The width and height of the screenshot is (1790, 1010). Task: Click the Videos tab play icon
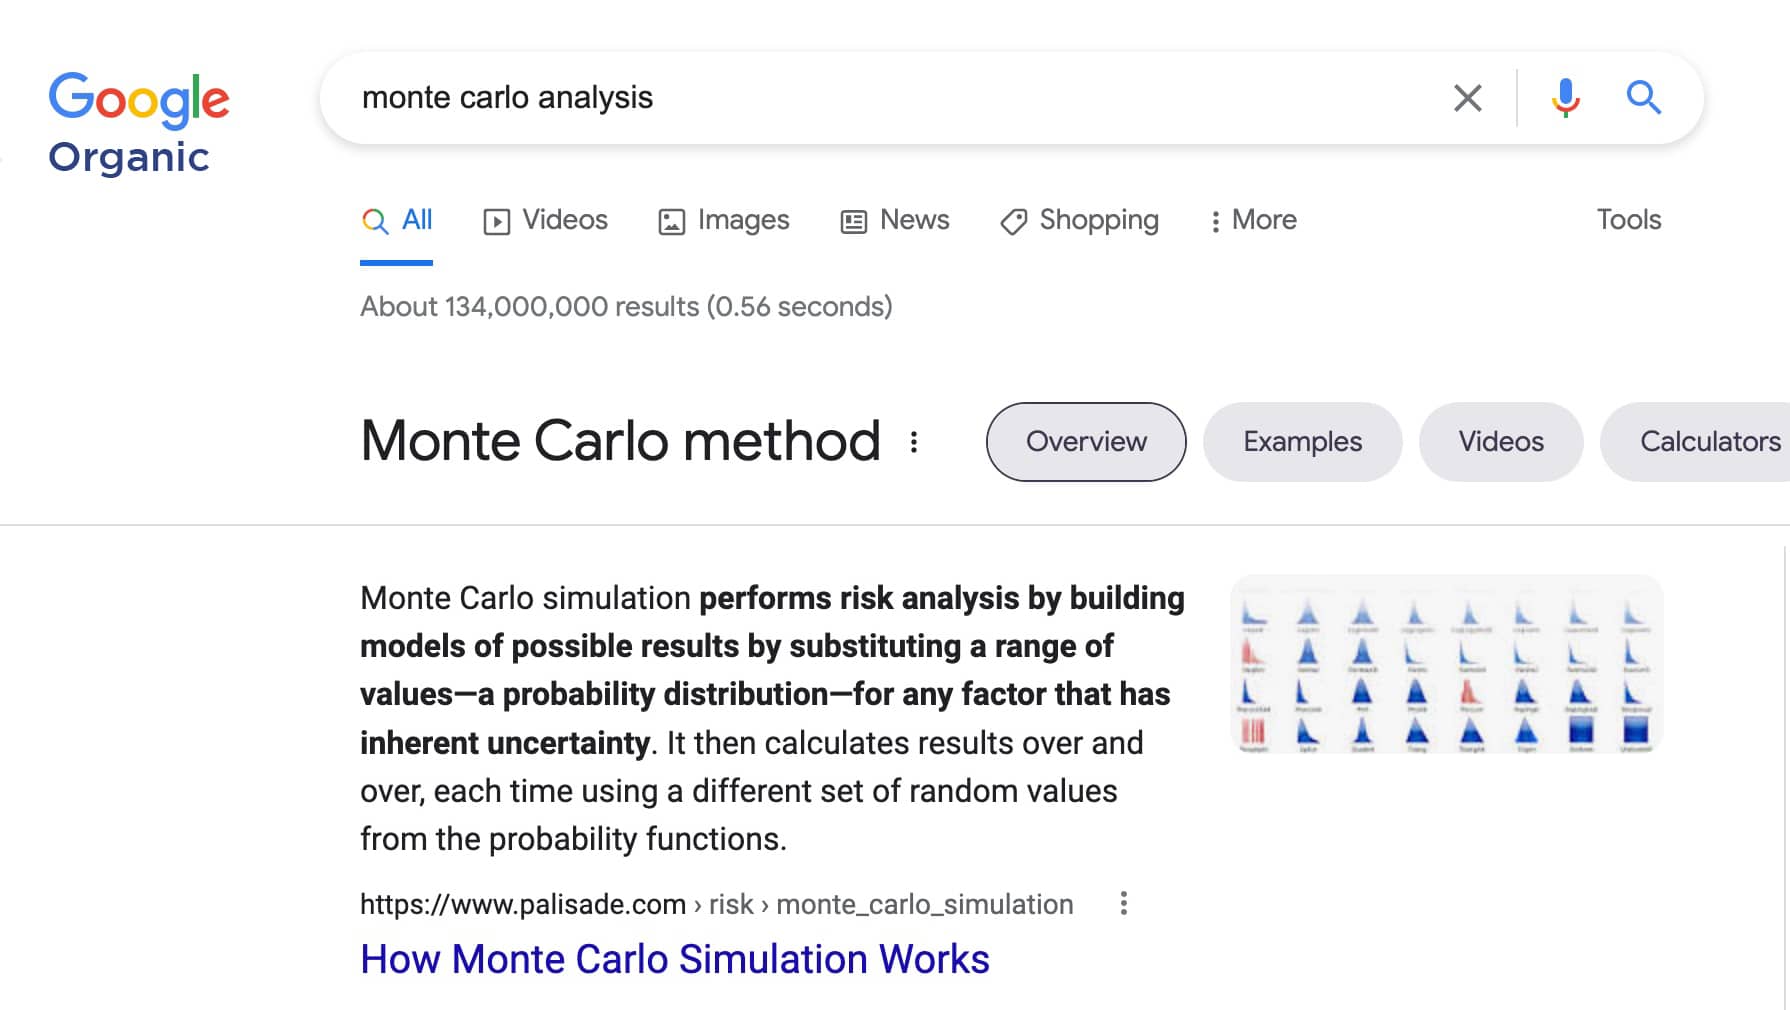click(x=496, y=221)
